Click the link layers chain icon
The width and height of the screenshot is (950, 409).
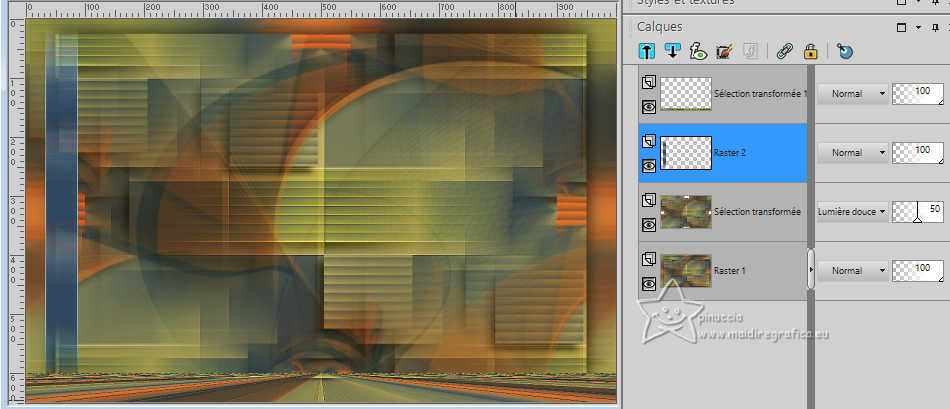tap(785, 52)
